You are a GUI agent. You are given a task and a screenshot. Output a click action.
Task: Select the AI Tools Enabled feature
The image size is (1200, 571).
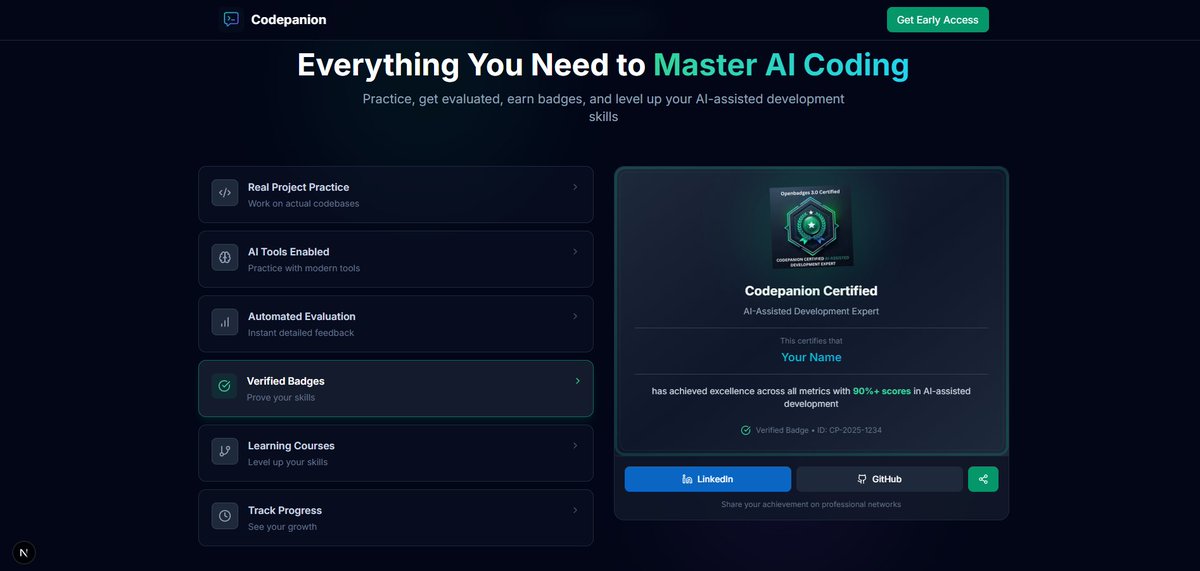[395, 259]
